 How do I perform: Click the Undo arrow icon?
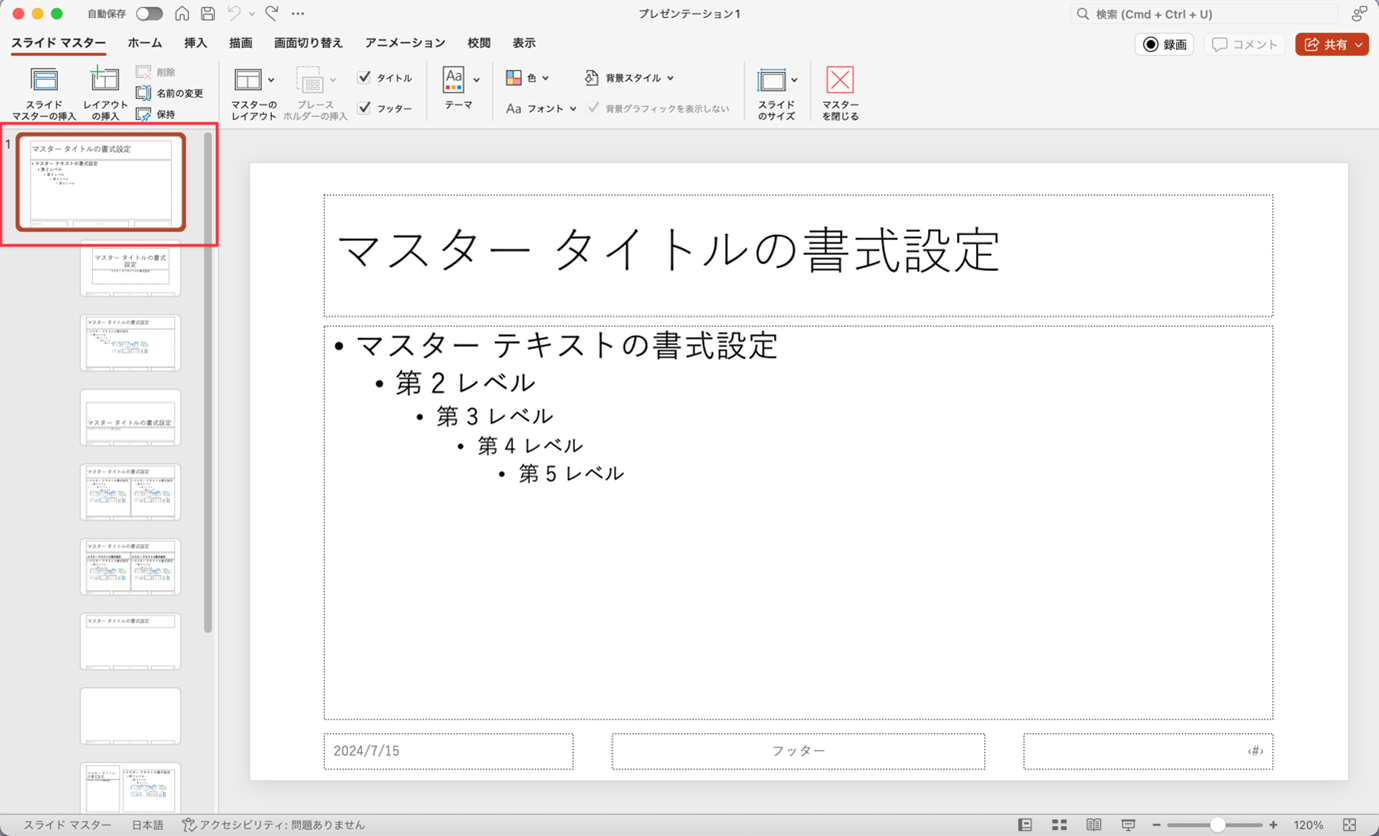234,14
